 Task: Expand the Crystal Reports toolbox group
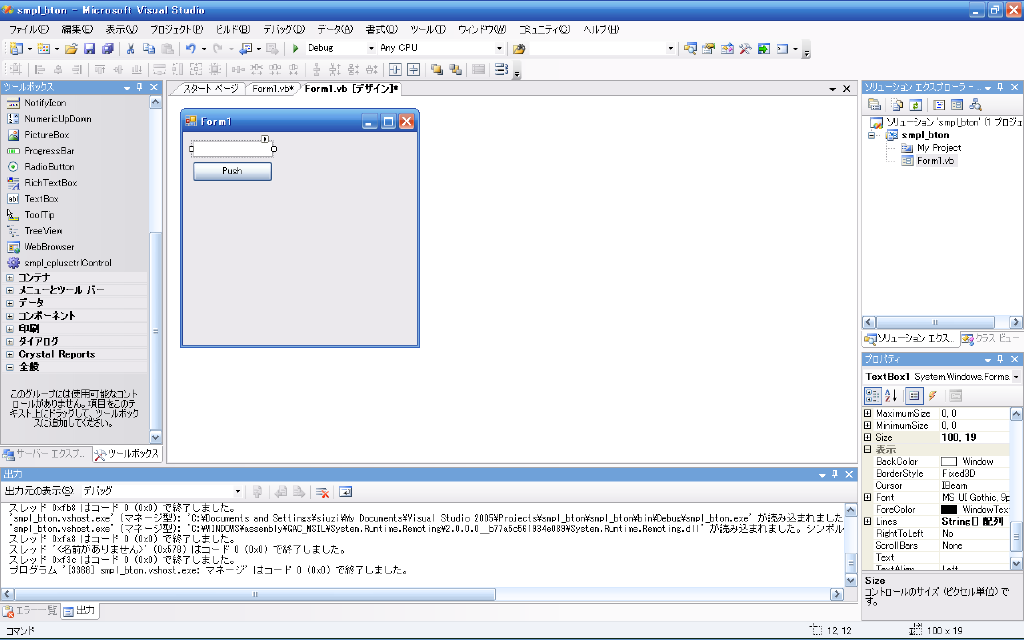[x=10, y=354]
